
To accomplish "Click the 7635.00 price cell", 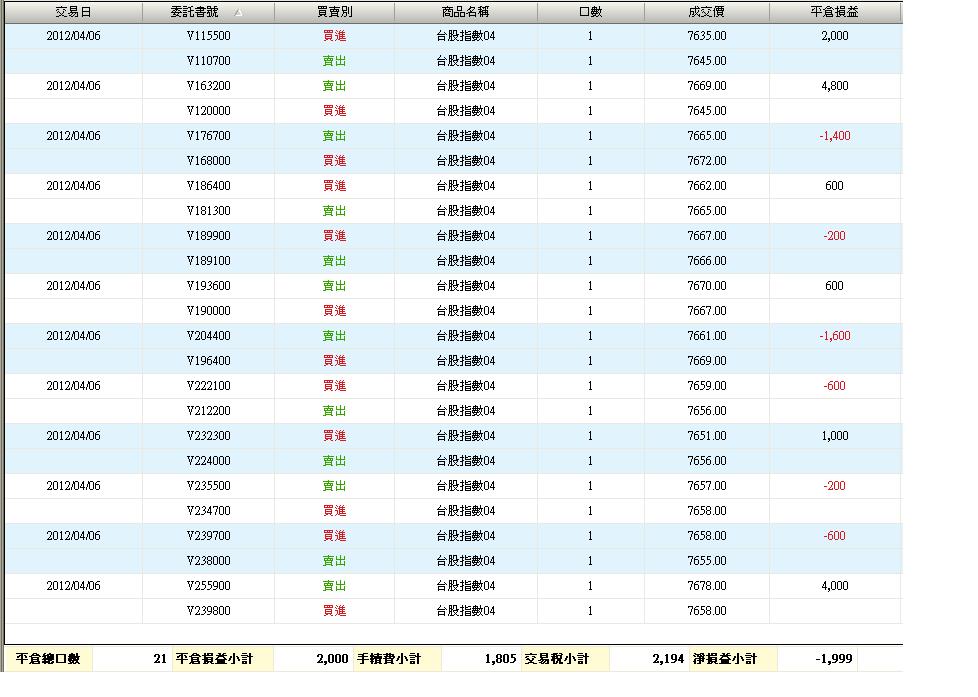I will [x=707, y=36].
